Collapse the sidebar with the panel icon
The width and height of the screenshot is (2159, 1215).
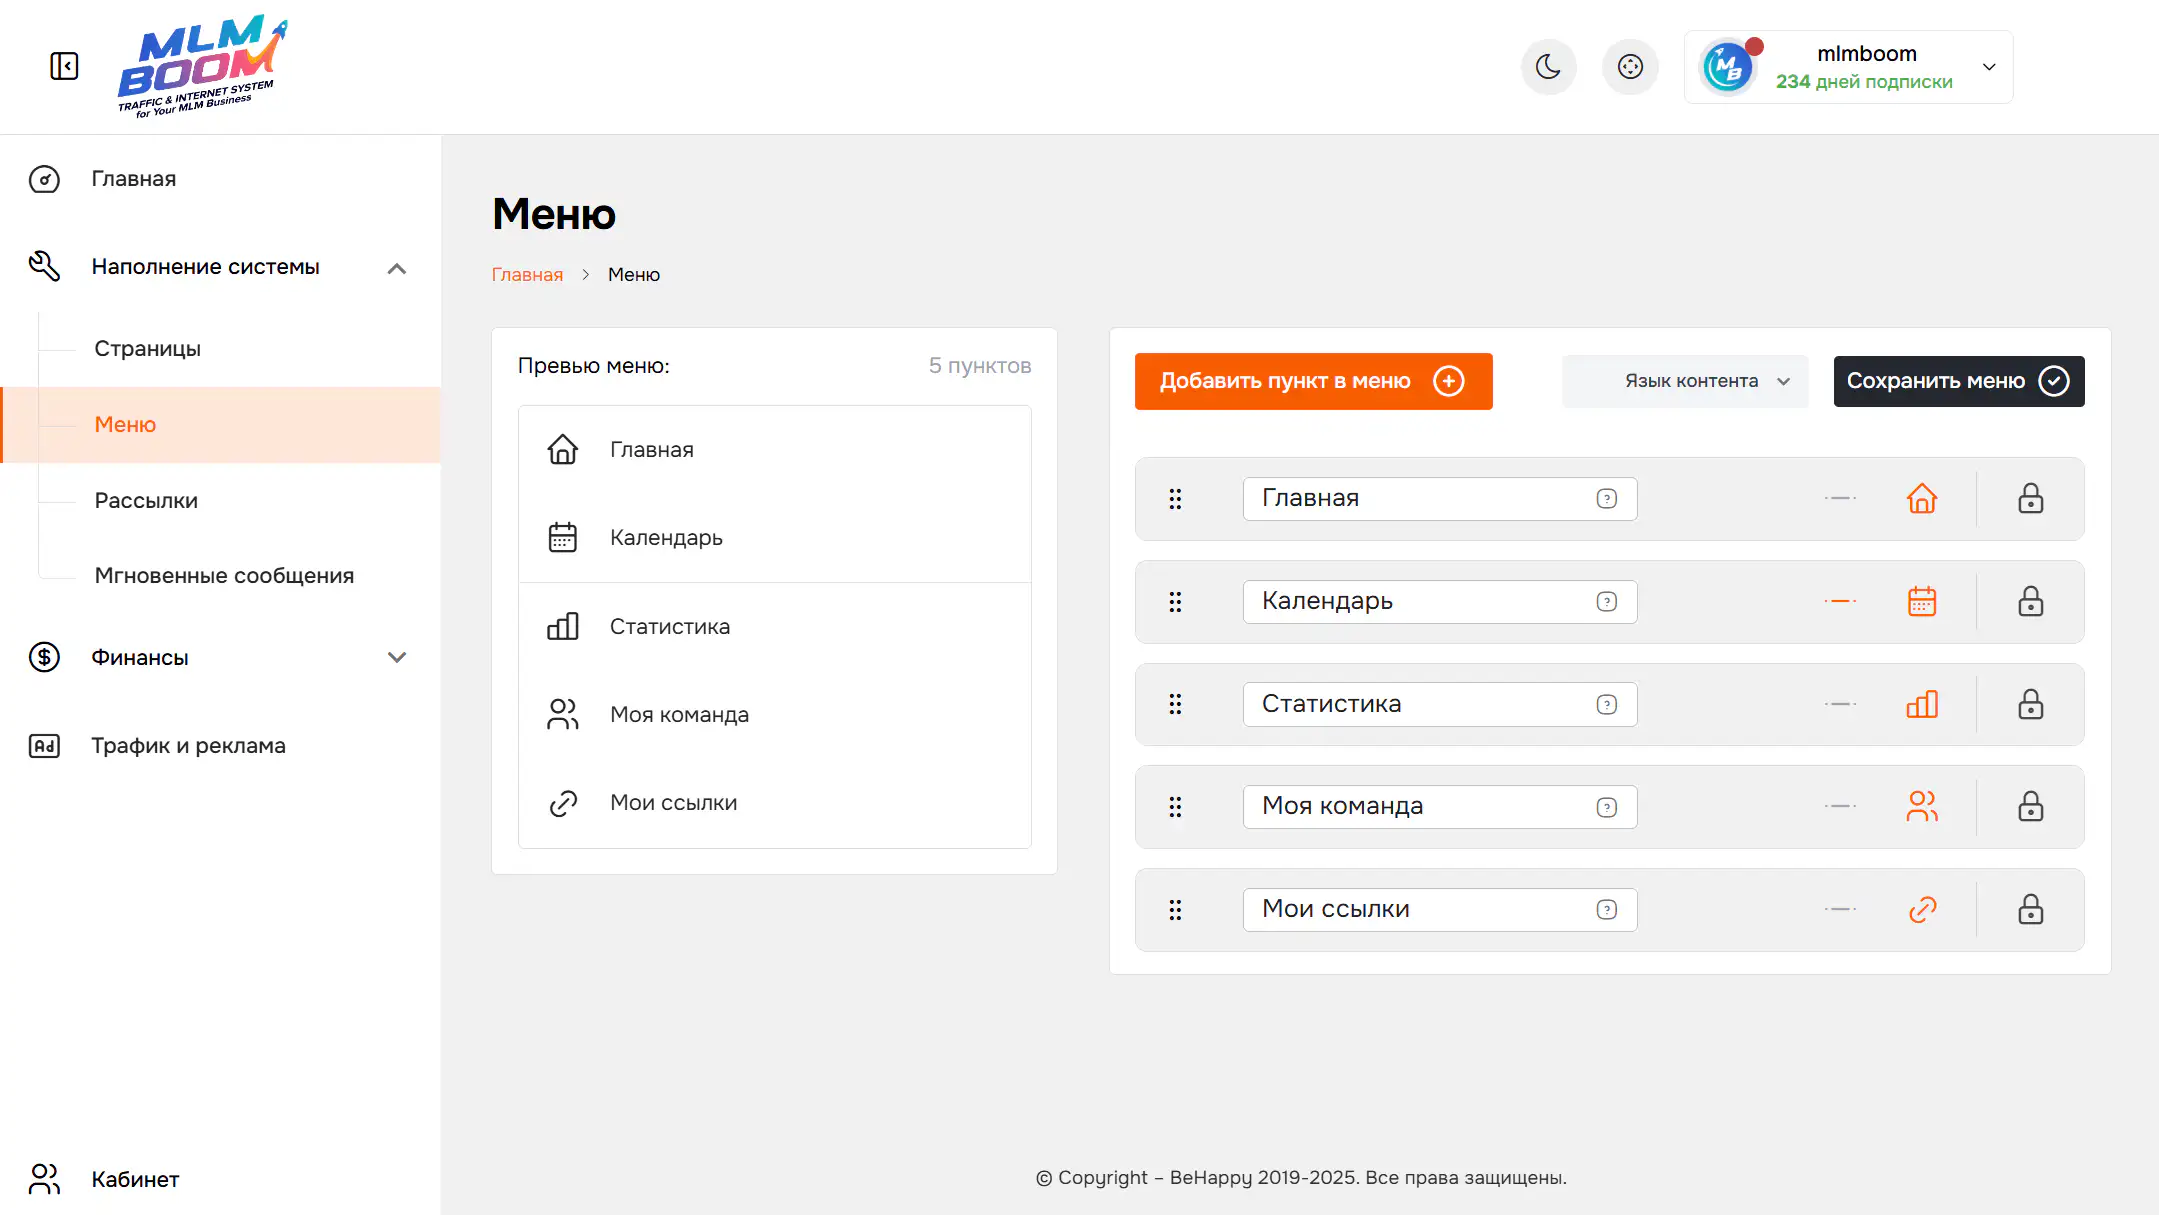64,66
